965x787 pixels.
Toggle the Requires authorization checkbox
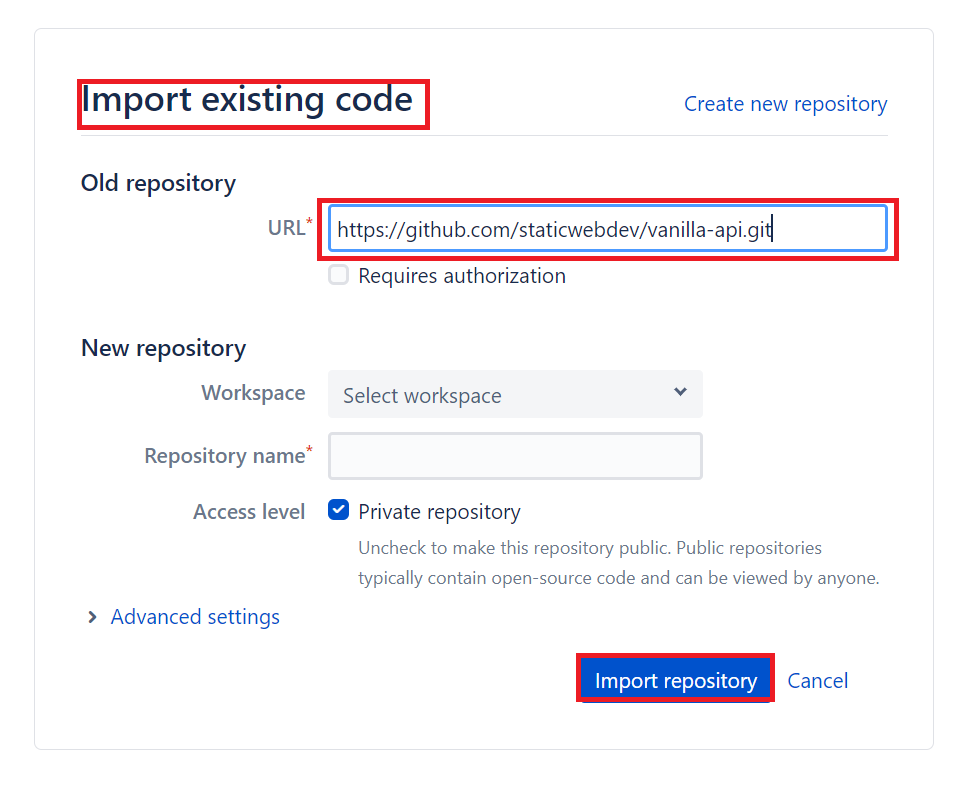(x=338, y=275)
